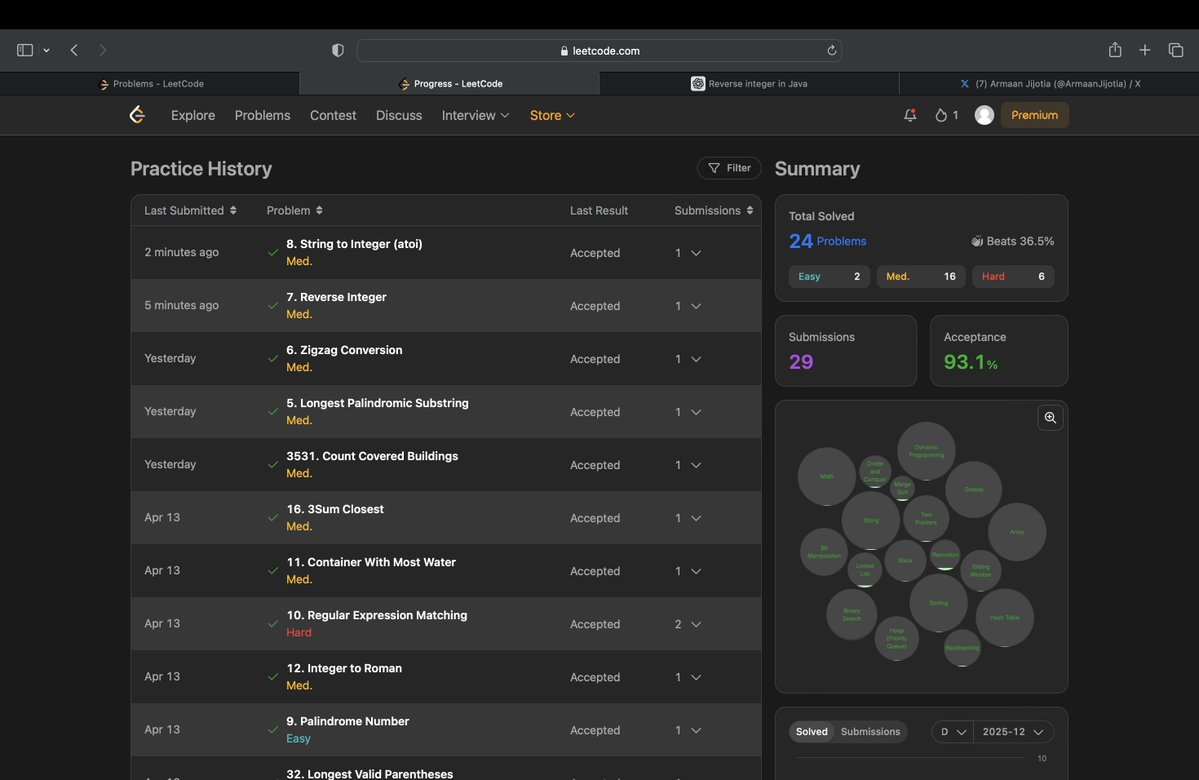Click the streak flame icon
Screen dimensions: 1199x780
point(941,115)
